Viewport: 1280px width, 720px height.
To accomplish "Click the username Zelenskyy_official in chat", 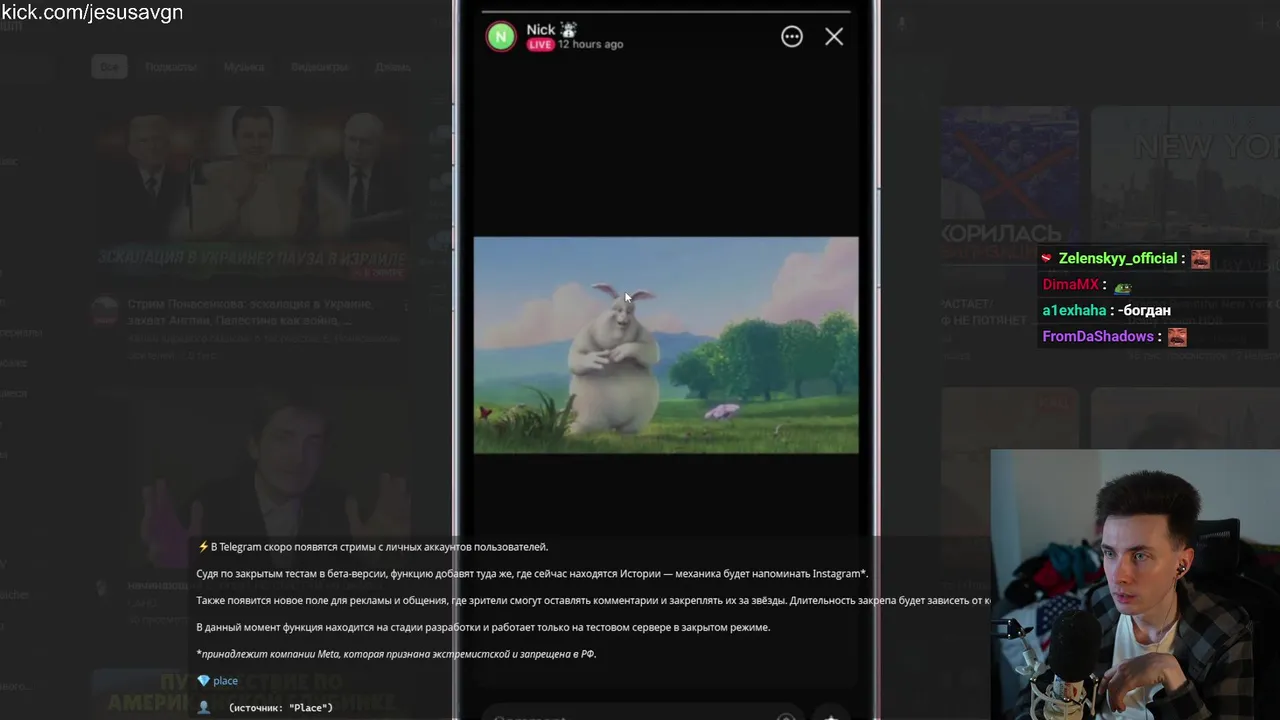I will [1118, 259].
